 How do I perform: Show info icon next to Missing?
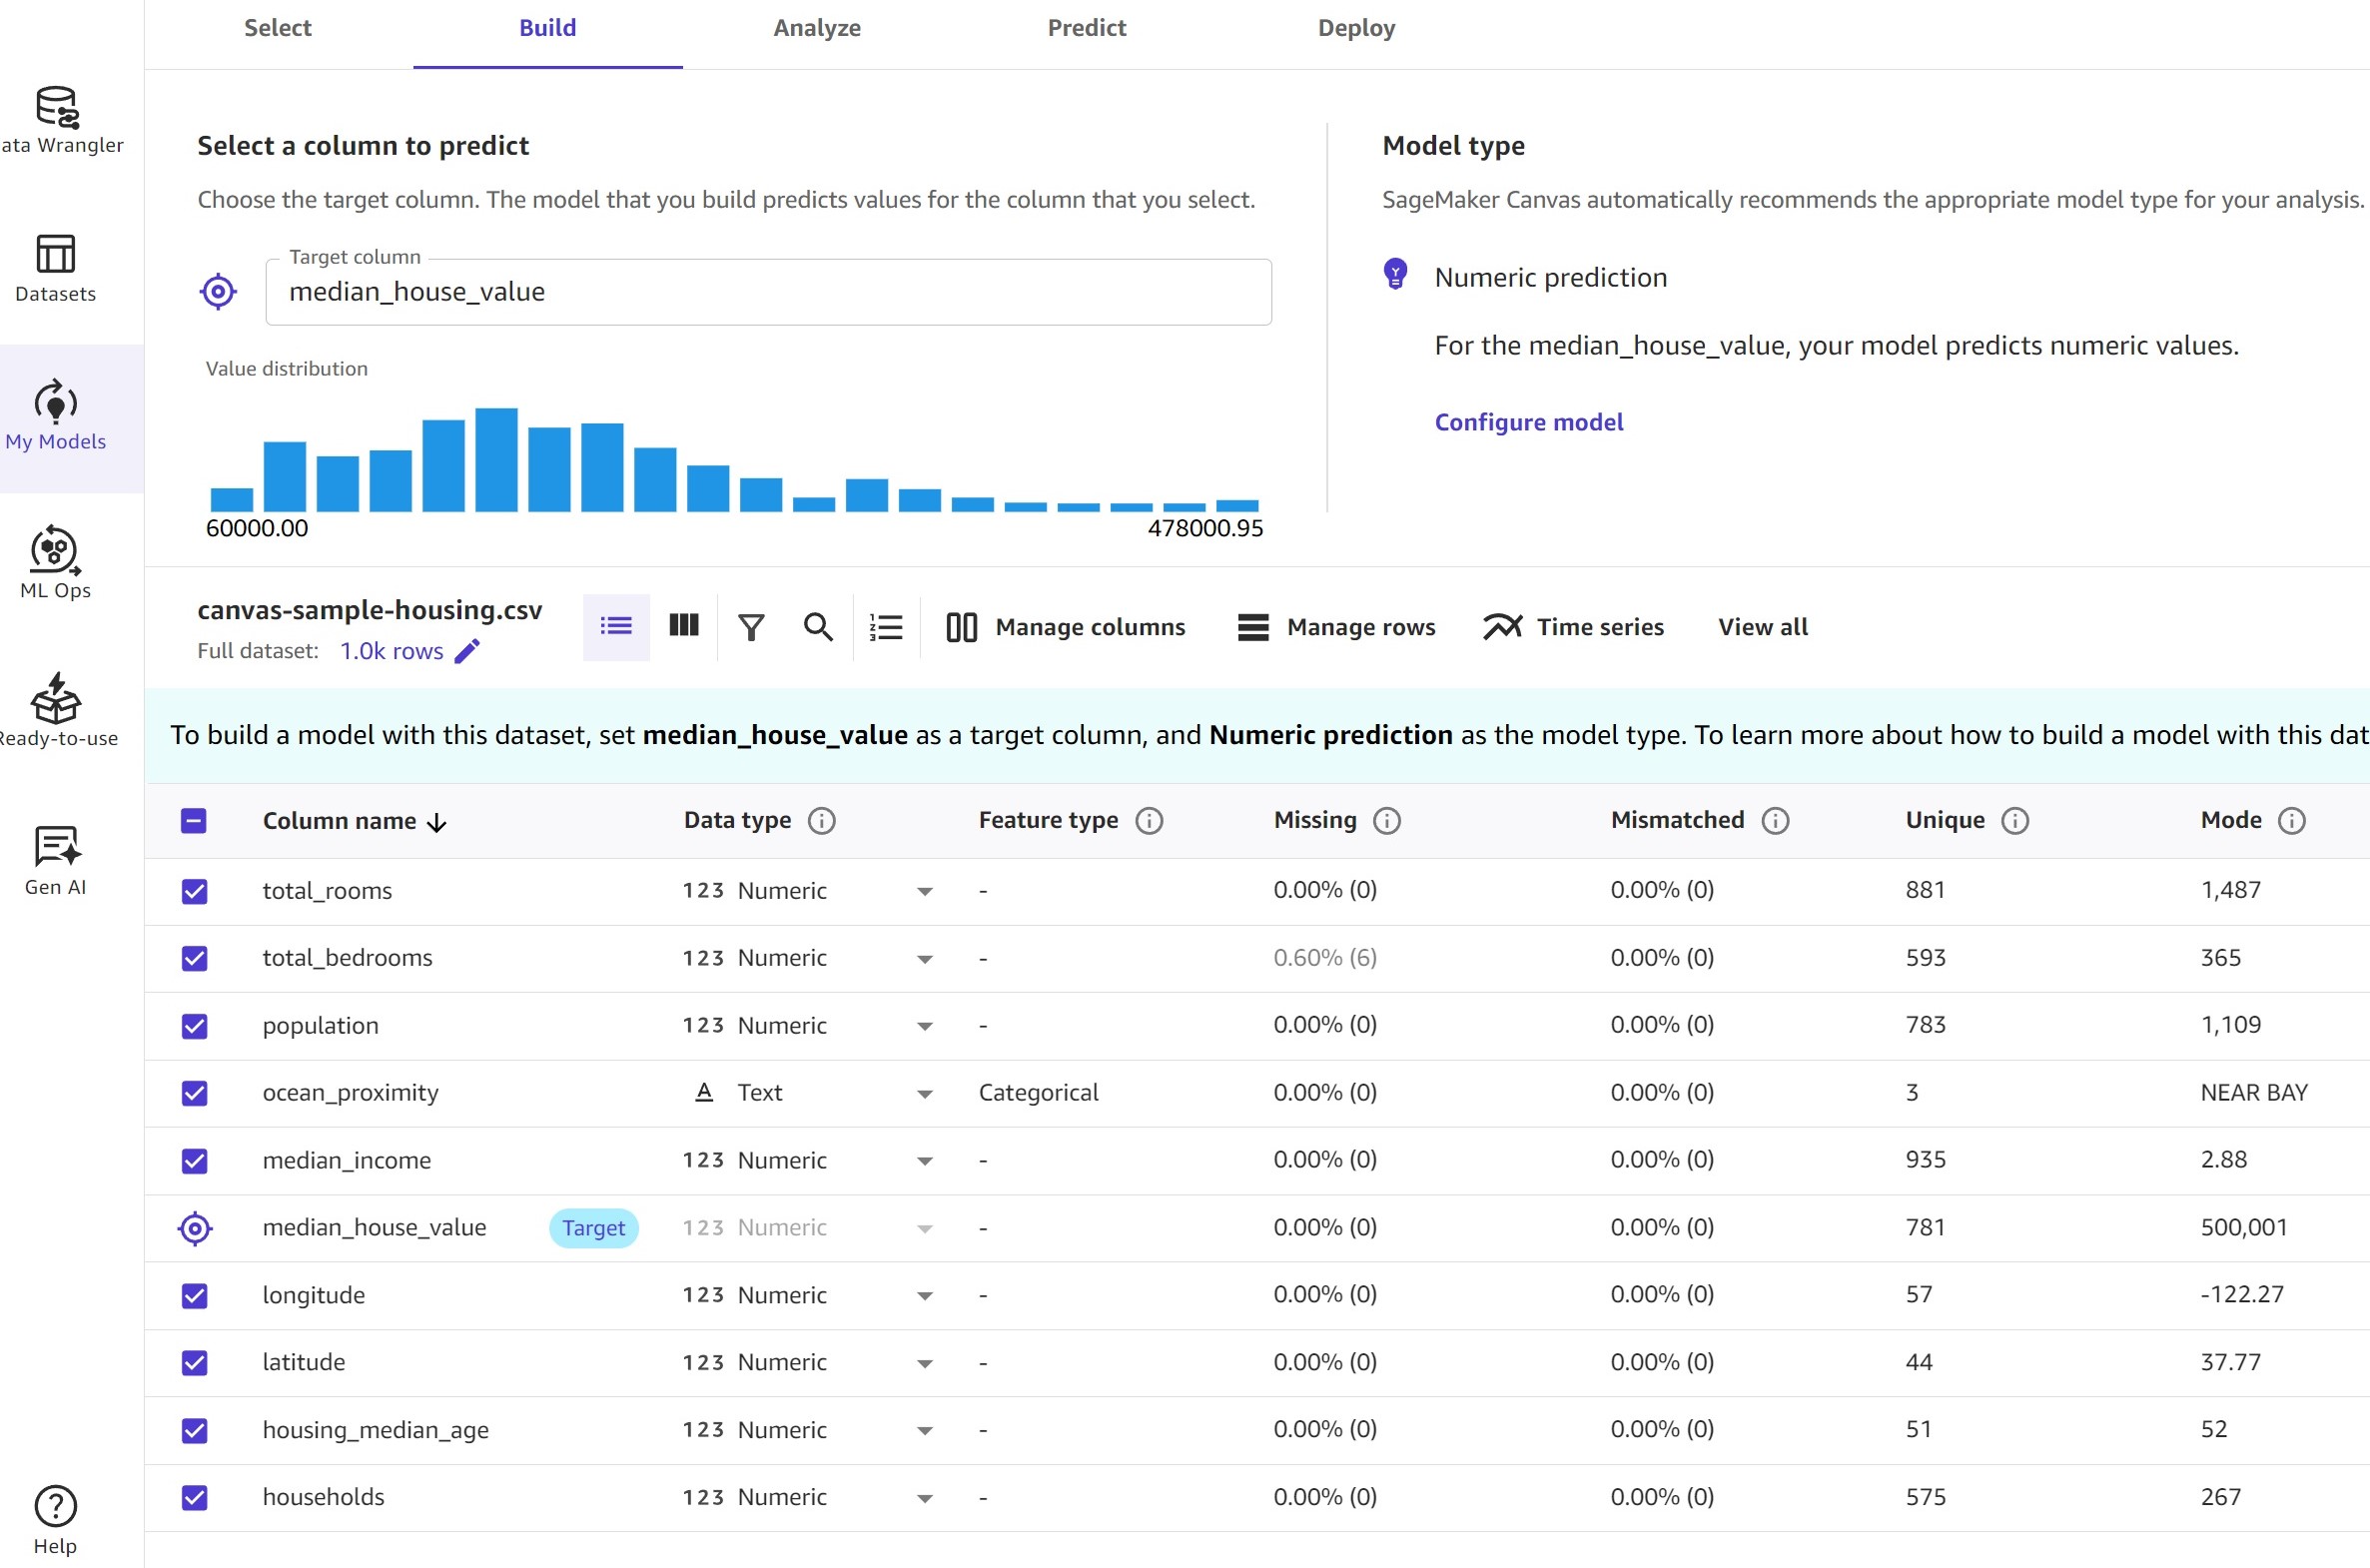[1387, 821]
